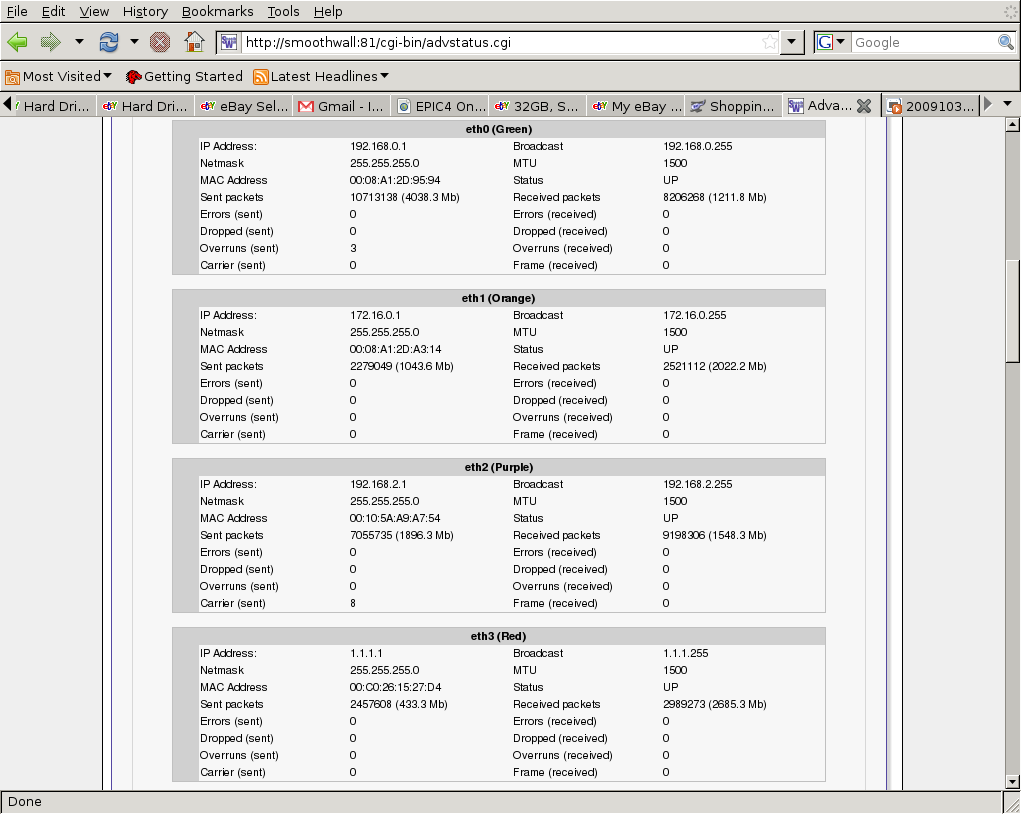Switch to the Gmail tab
This screenshot has height=814, width=1021.
340,106
